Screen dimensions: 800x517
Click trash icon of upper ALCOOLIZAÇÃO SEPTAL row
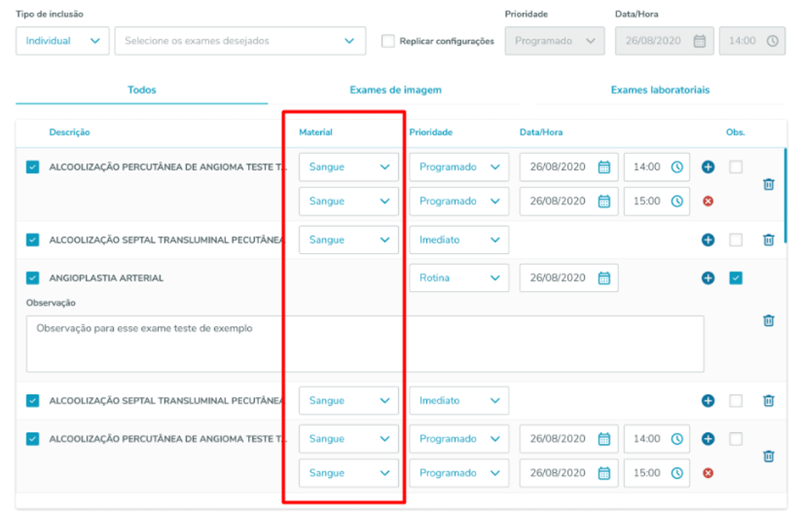[x=768, y=239]
